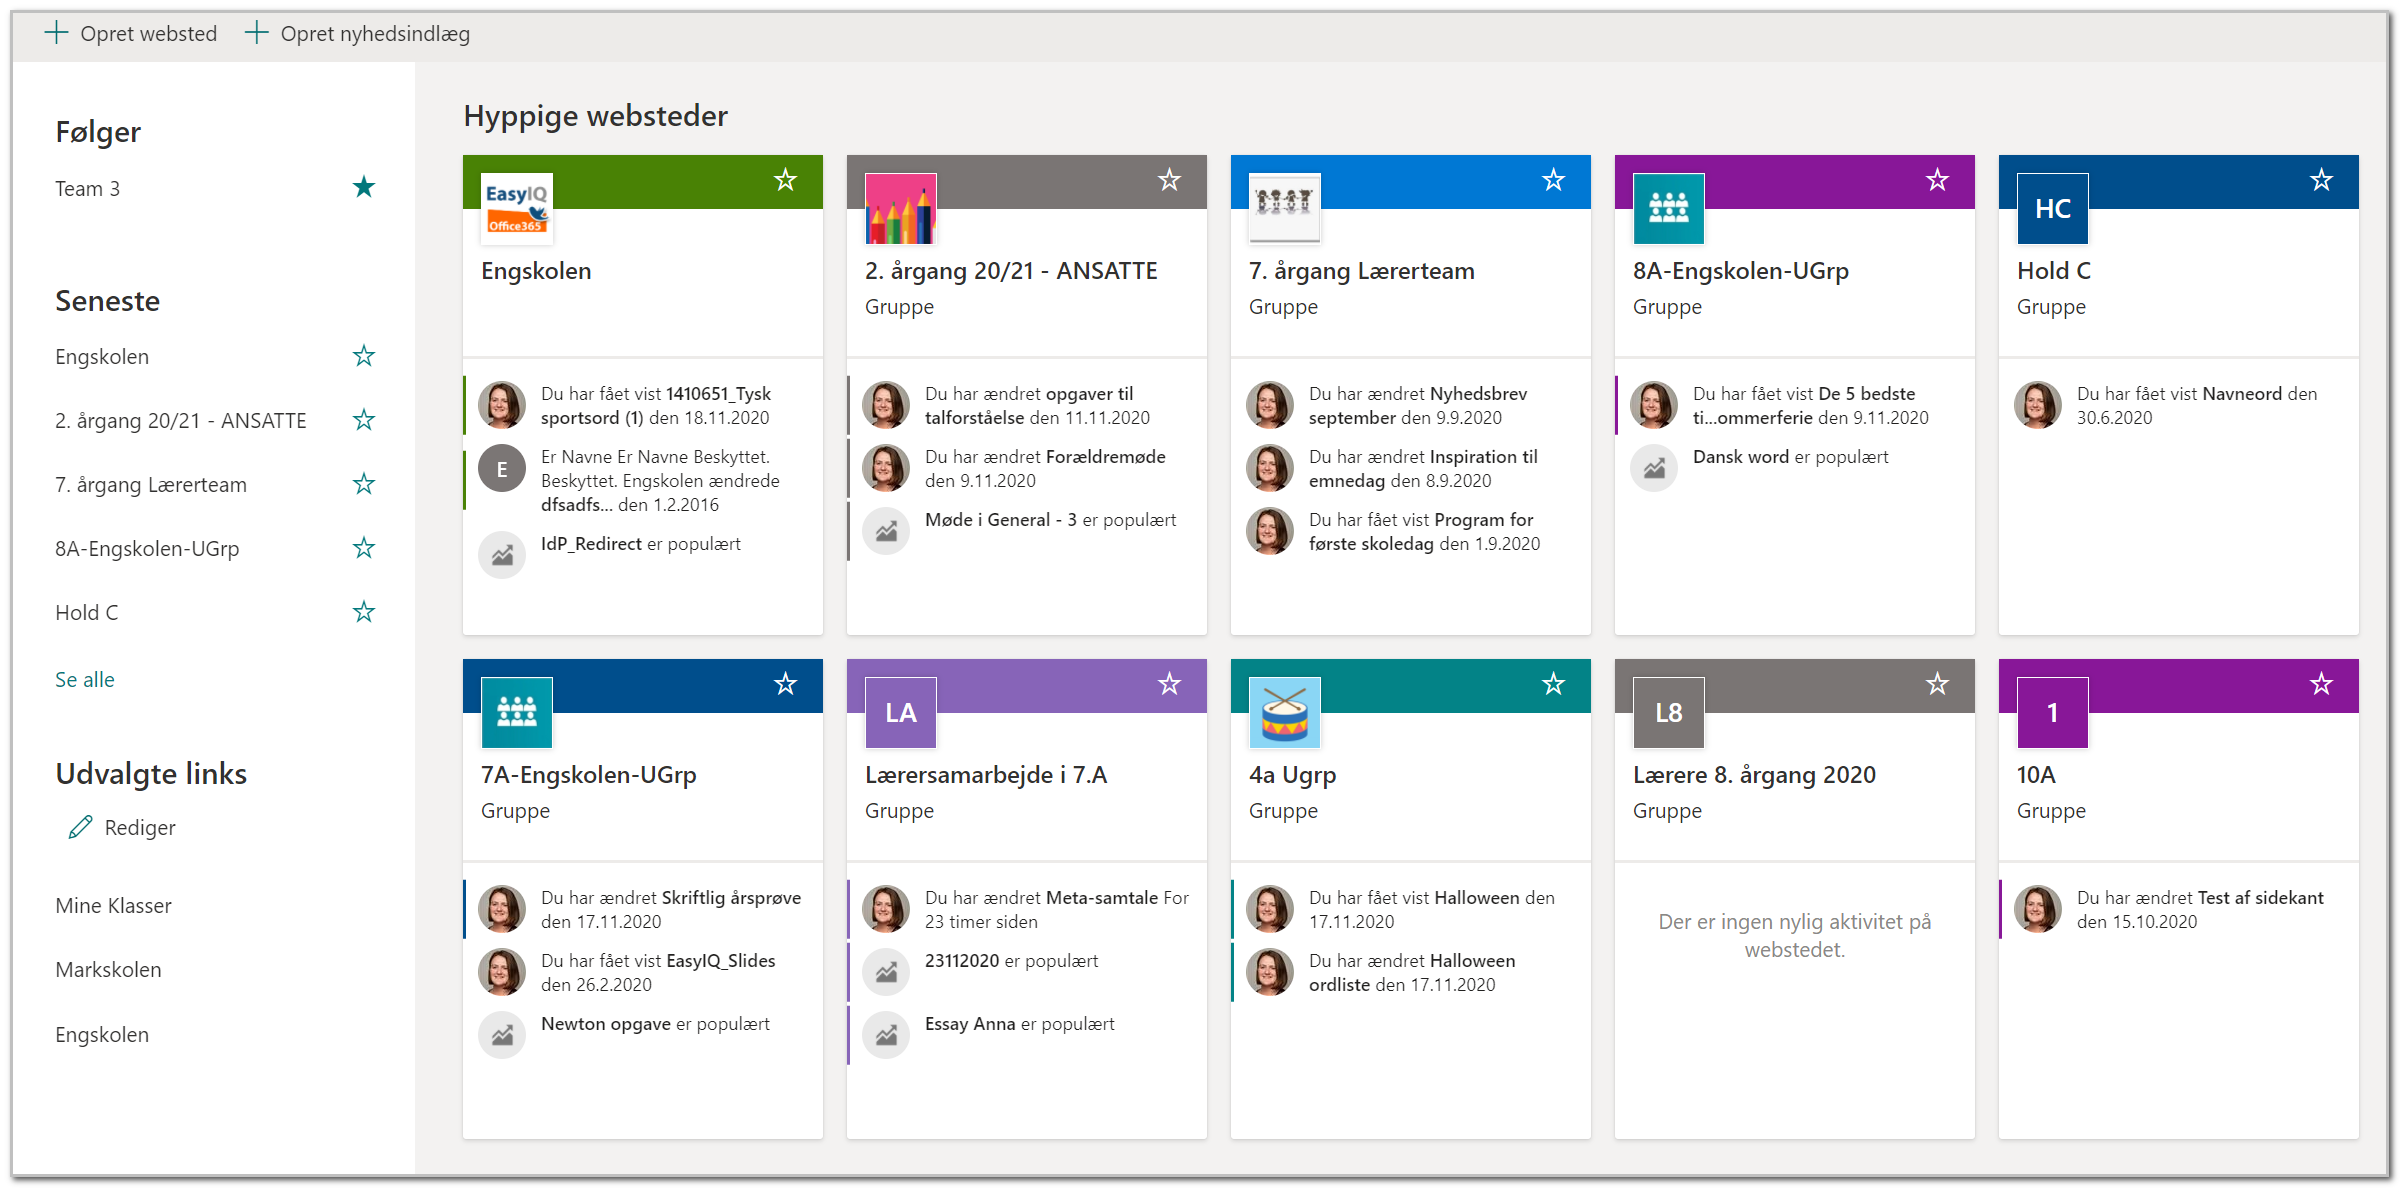
Task: Click the 7. årgang Lærerteam site image
Action: (x=1285, y=208)
